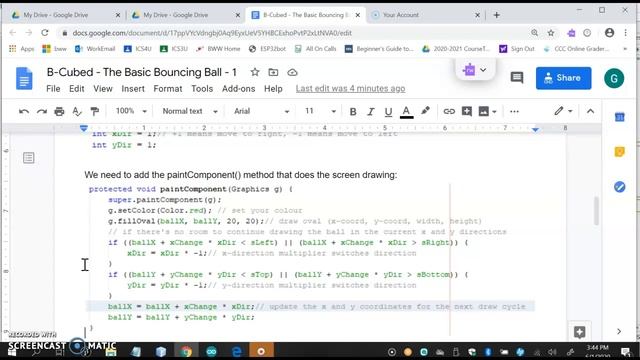Open Google Tasks side panel
This screenshot has height=360, width=640.
tap(620, 187)
